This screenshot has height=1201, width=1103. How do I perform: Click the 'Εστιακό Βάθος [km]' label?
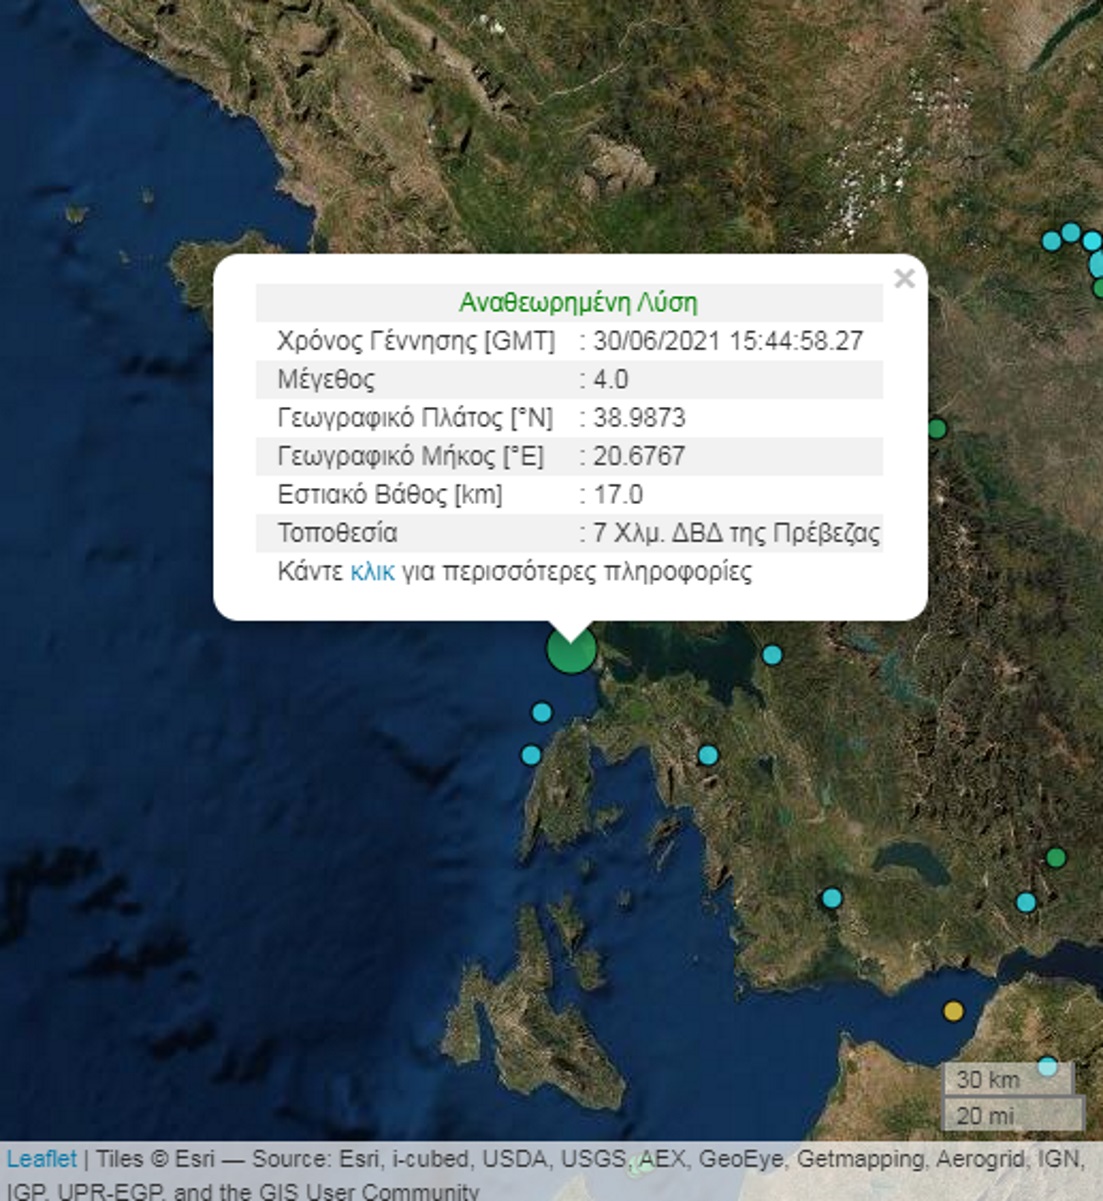click(x=390, y=495)
